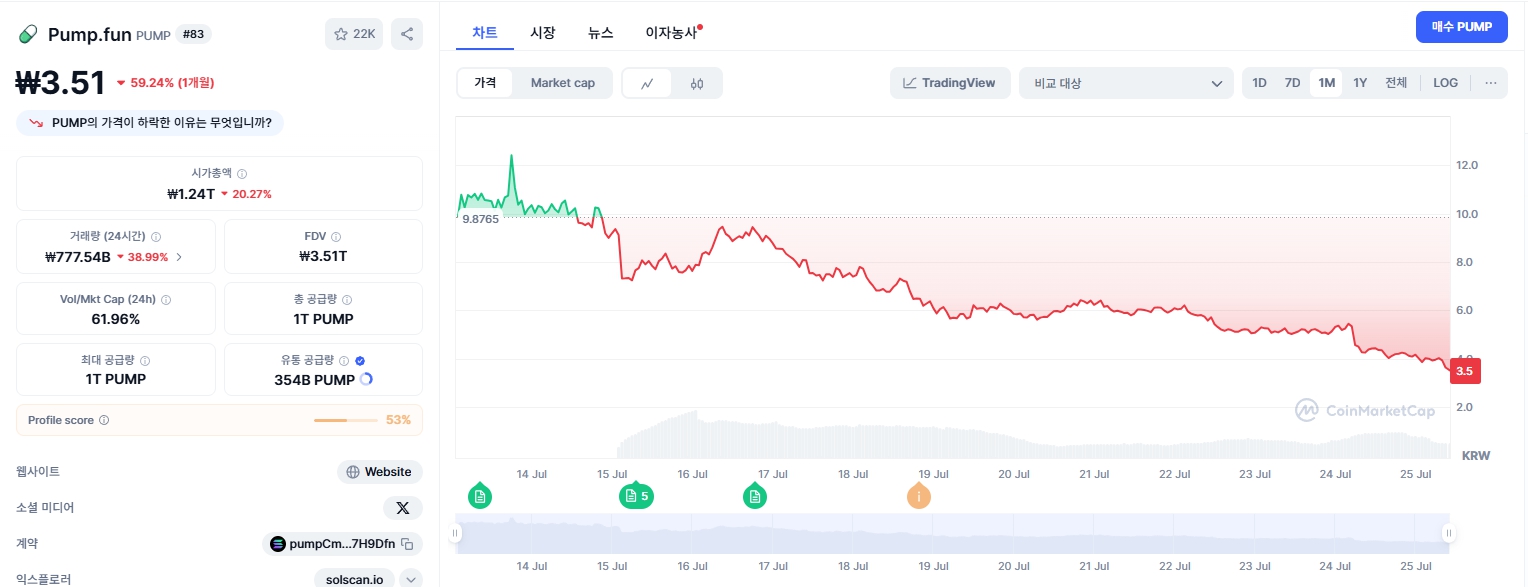Click the left handle of the chart range slider
Viewport: 1528px width, 587px height.
point(456,534)
